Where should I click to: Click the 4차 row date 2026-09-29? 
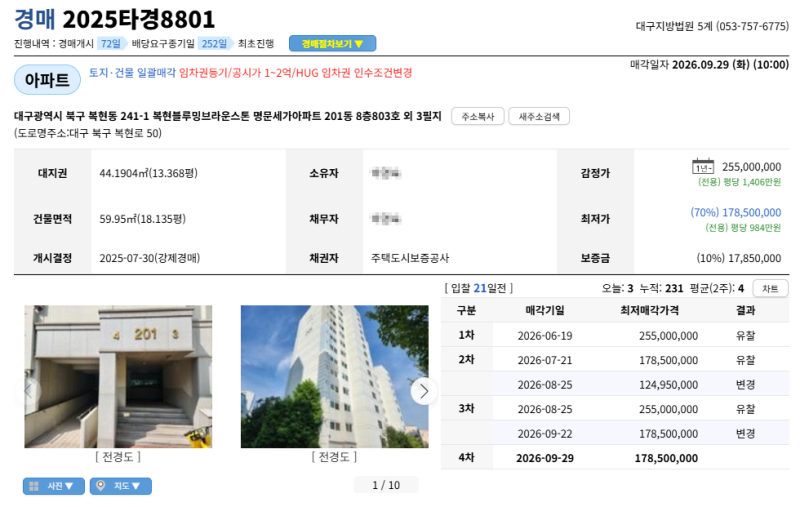coord(545,458)
